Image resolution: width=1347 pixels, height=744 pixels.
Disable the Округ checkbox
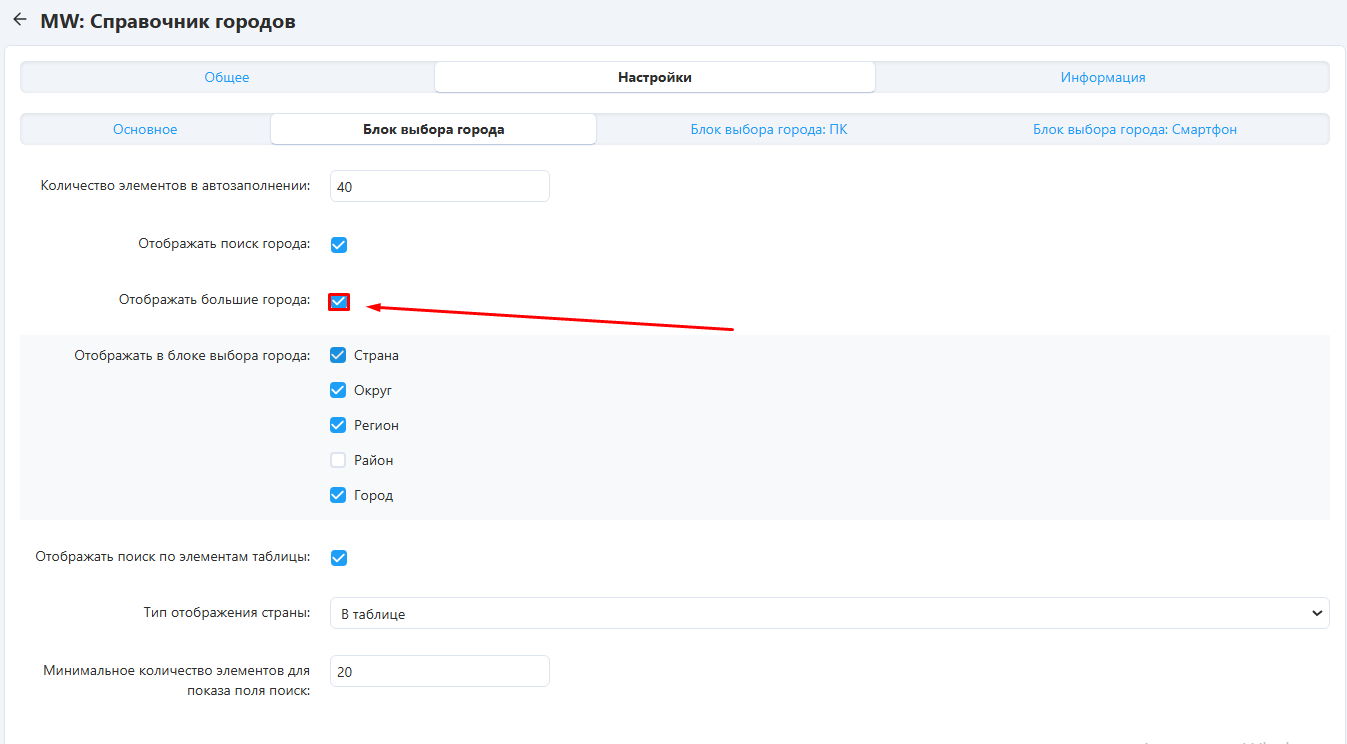click(x=338, y=390)
